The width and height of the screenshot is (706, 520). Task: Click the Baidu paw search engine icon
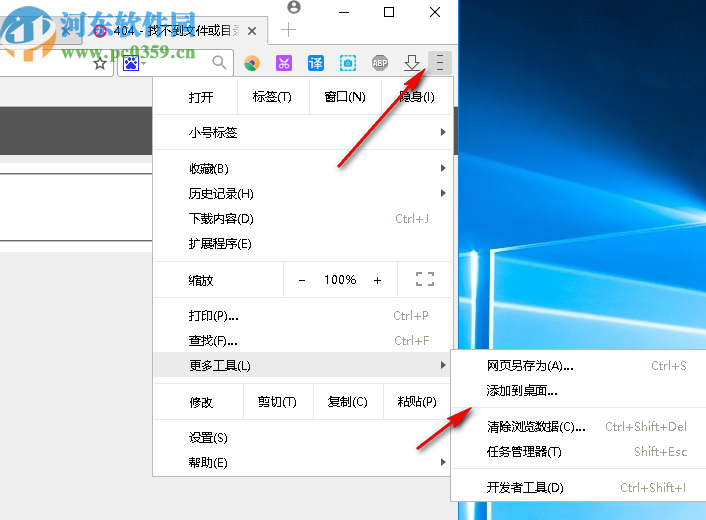tap(131, 63)
